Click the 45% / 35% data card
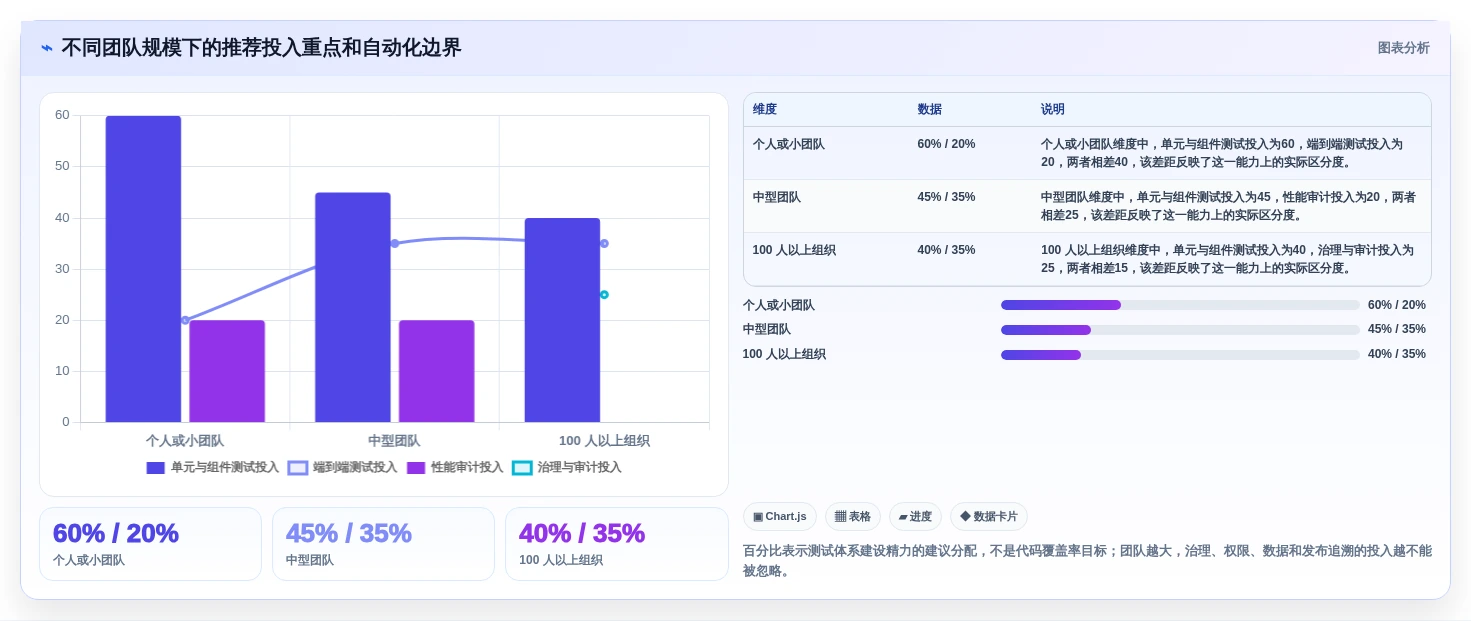The image size is (1471, 621). click(x=383, y=544)
